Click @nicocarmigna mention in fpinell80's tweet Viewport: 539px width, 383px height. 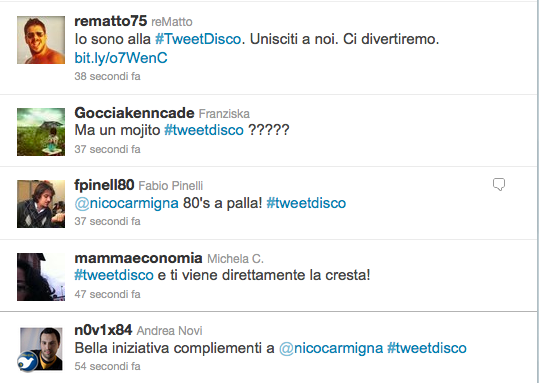click(x=126, y=203)
